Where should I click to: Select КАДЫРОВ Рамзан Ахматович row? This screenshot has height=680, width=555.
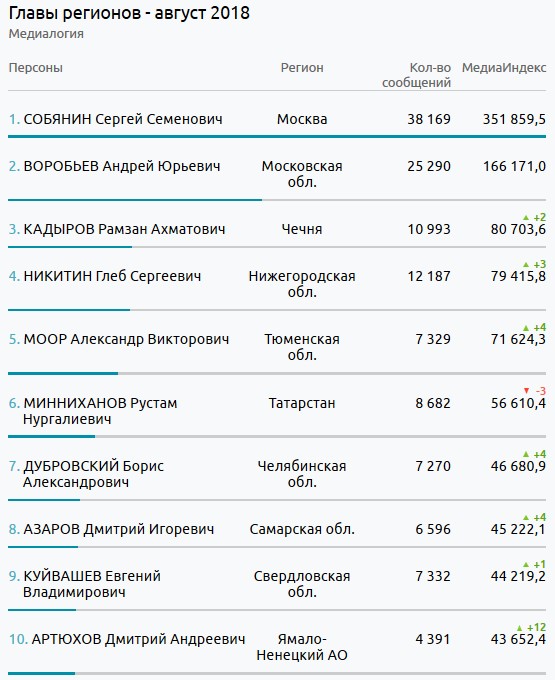[277, 229]
